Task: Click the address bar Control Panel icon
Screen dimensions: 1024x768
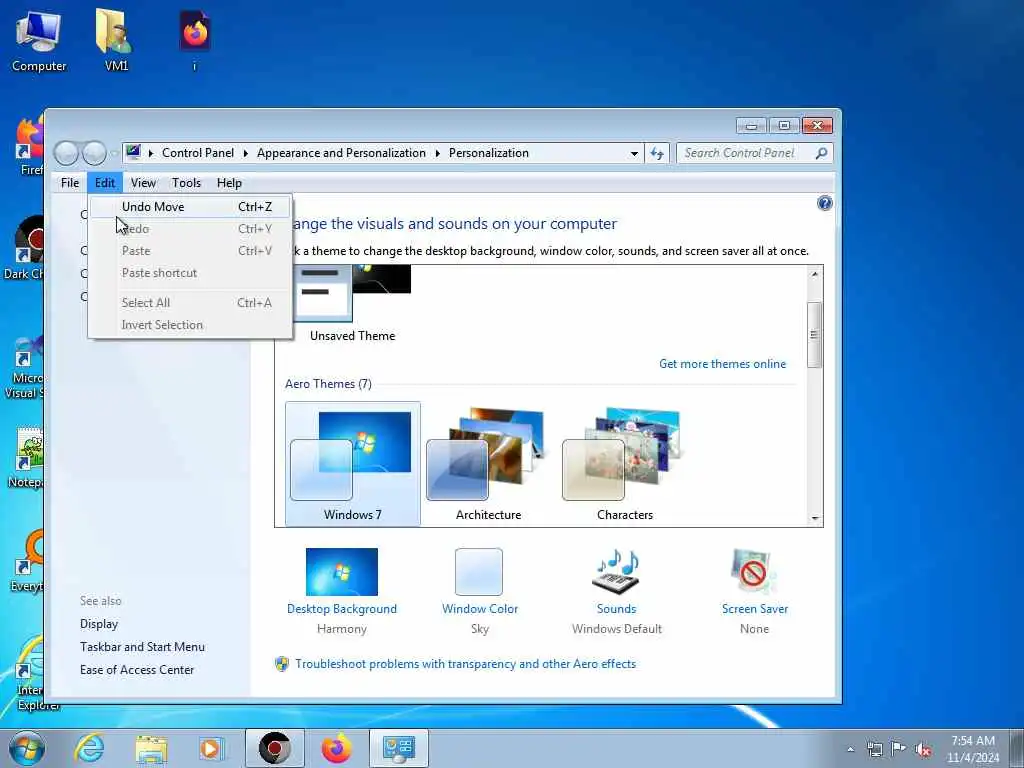Action: [133, 152]
